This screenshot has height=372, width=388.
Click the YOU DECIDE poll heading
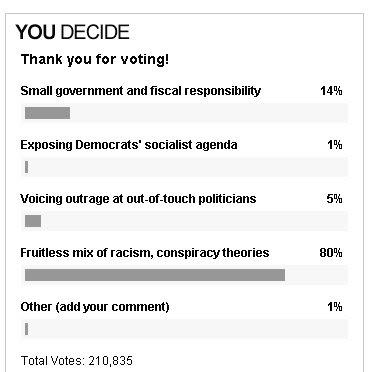click(72, 32)
